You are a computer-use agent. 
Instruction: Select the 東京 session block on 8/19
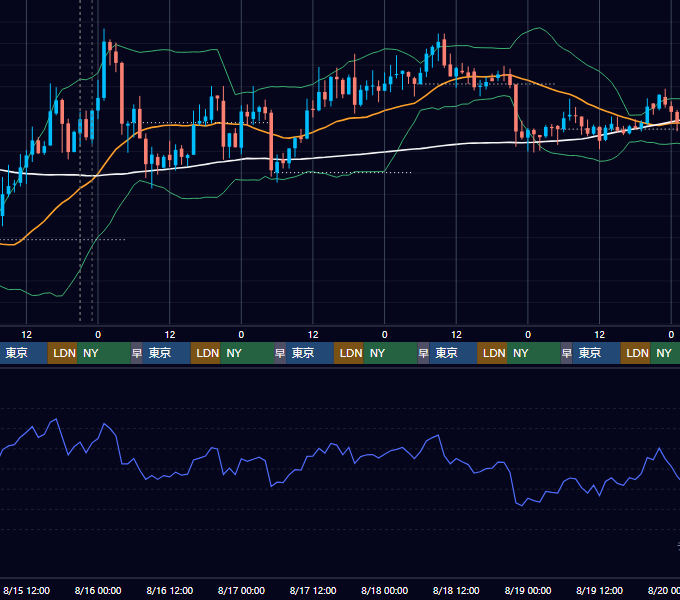pos(597,353)
